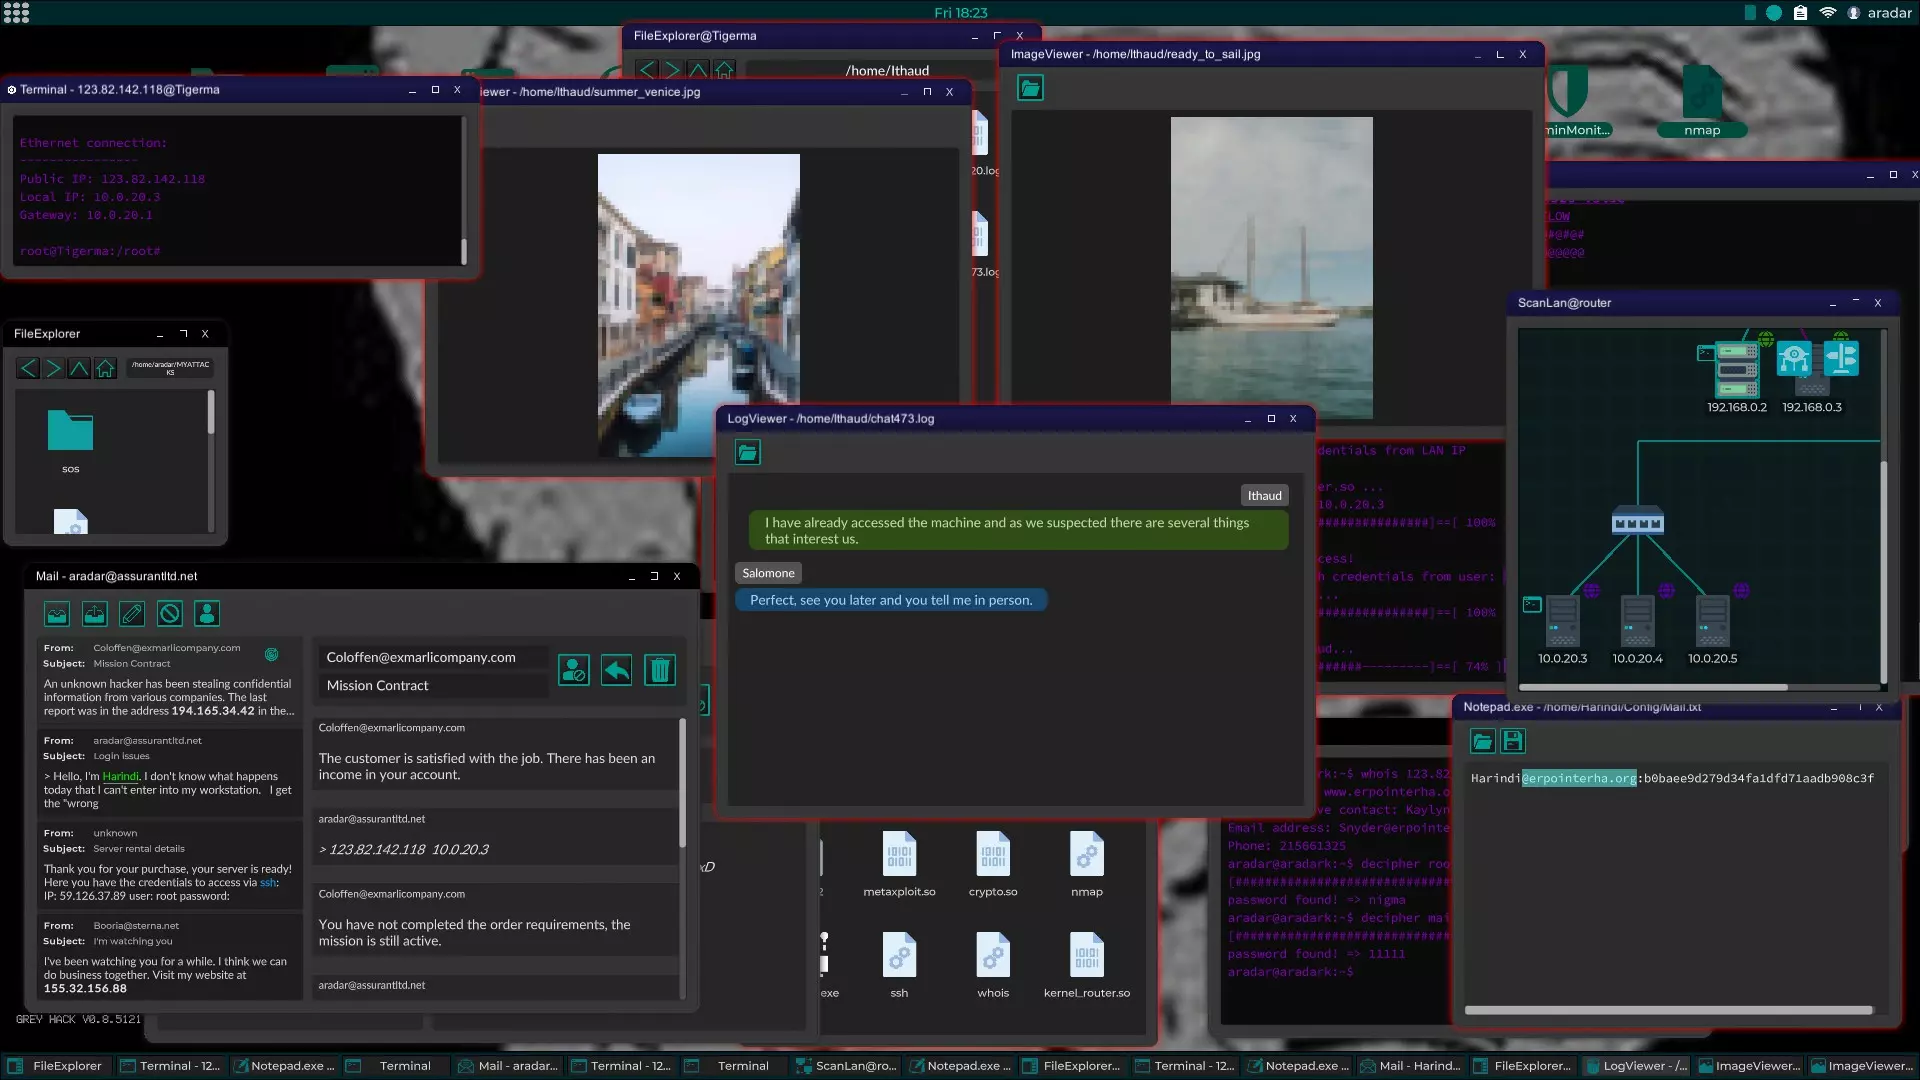
Task: Open the Mail spam/blocked icon
Action: 169,614
